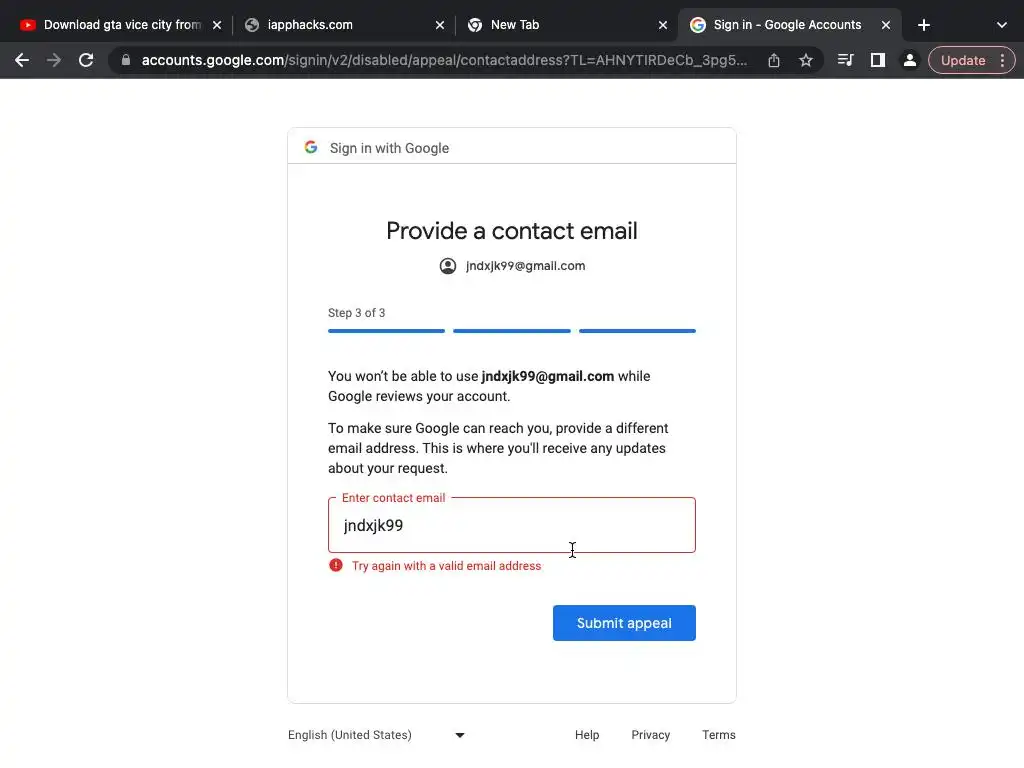Open the new tab plus button
1024x768 pixels.
coord(924,25)
